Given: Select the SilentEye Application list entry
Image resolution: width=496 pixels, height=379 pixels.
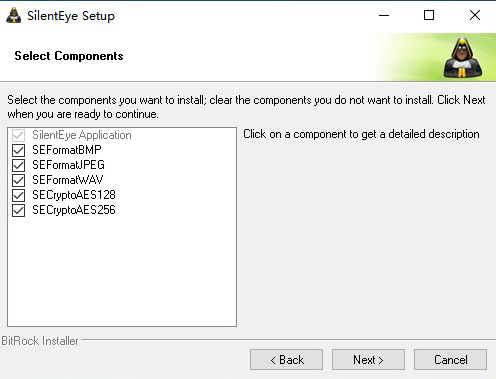Looking at the screenshot, I should coord(82,135).
